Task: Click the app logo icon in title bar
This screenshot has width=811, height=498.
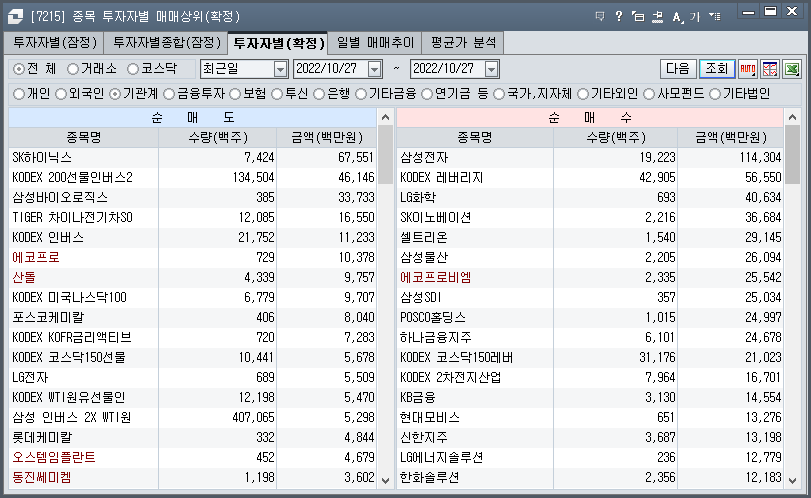Action: coord(15,17)
